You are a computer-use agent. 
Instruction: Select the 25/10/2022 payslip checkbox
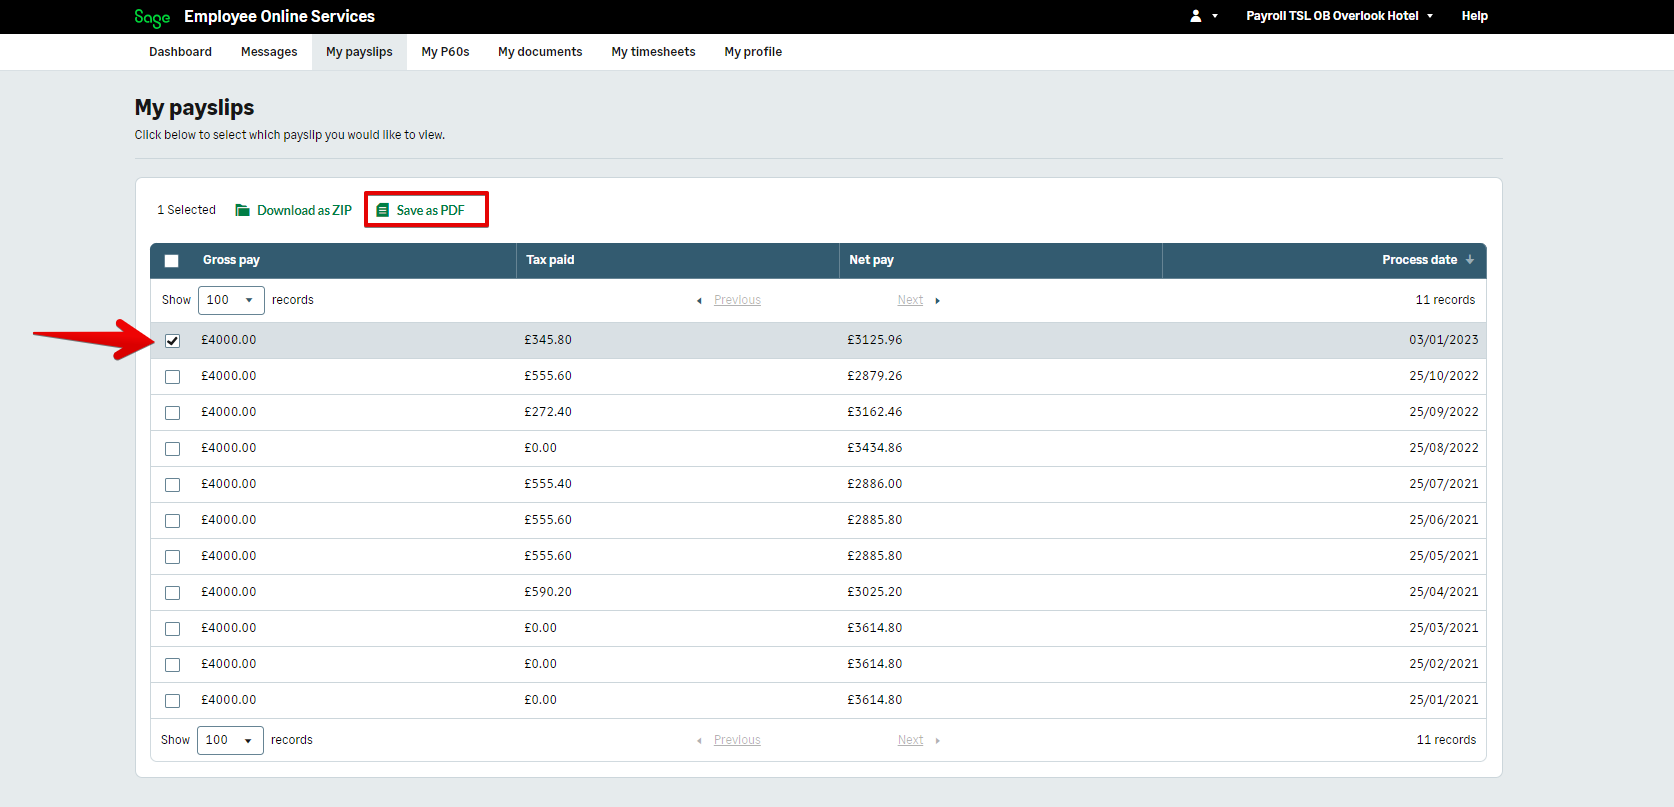click(x=173, y=377)
